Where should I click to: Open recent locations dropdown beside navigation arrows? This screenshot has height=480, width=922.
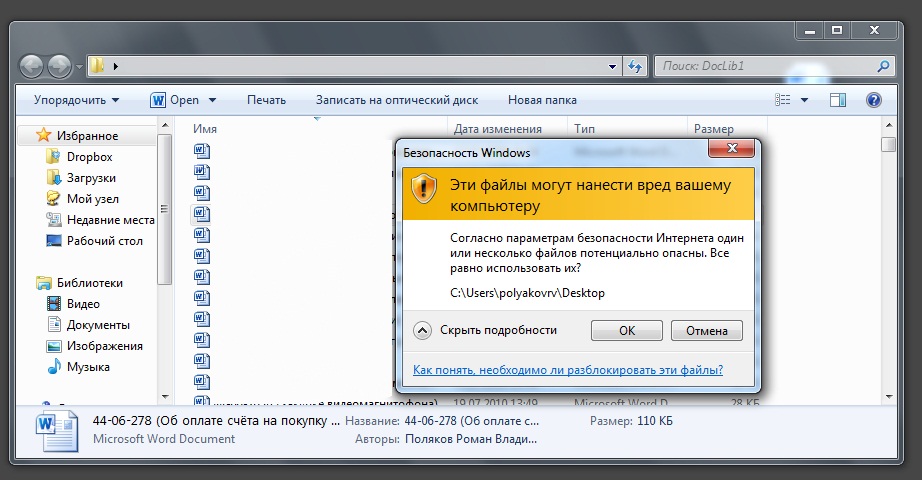tap(79, 67)
